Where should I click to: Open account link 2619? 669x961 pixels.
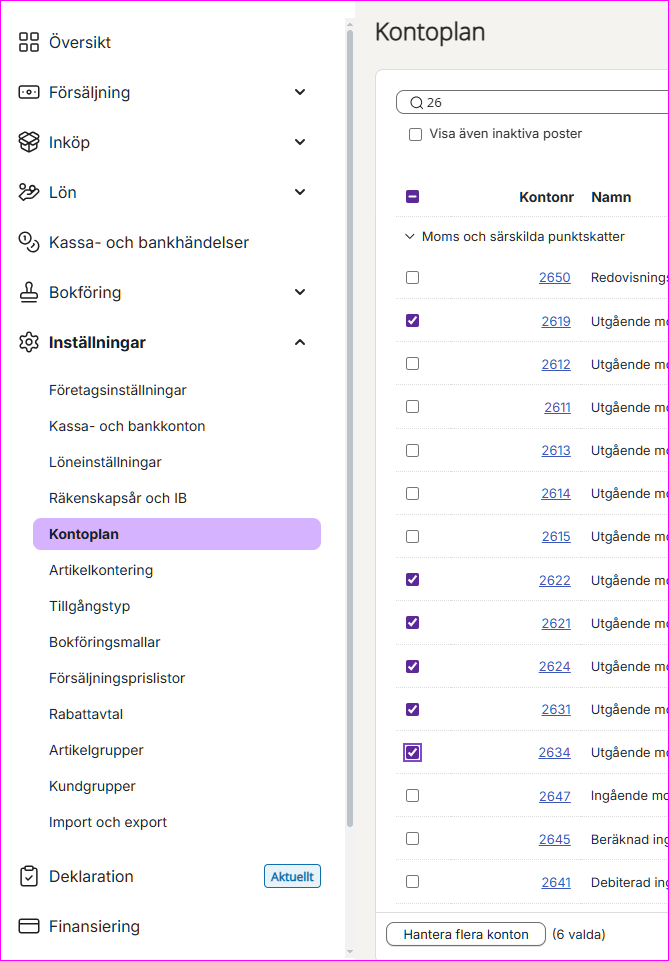(556, 321)
